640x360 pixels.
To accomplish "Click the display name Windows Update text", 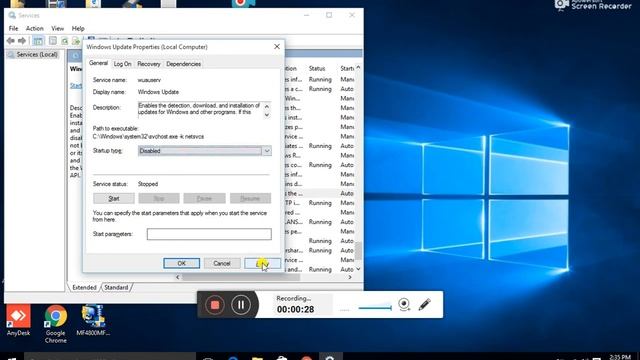I will tap(158, 92).
